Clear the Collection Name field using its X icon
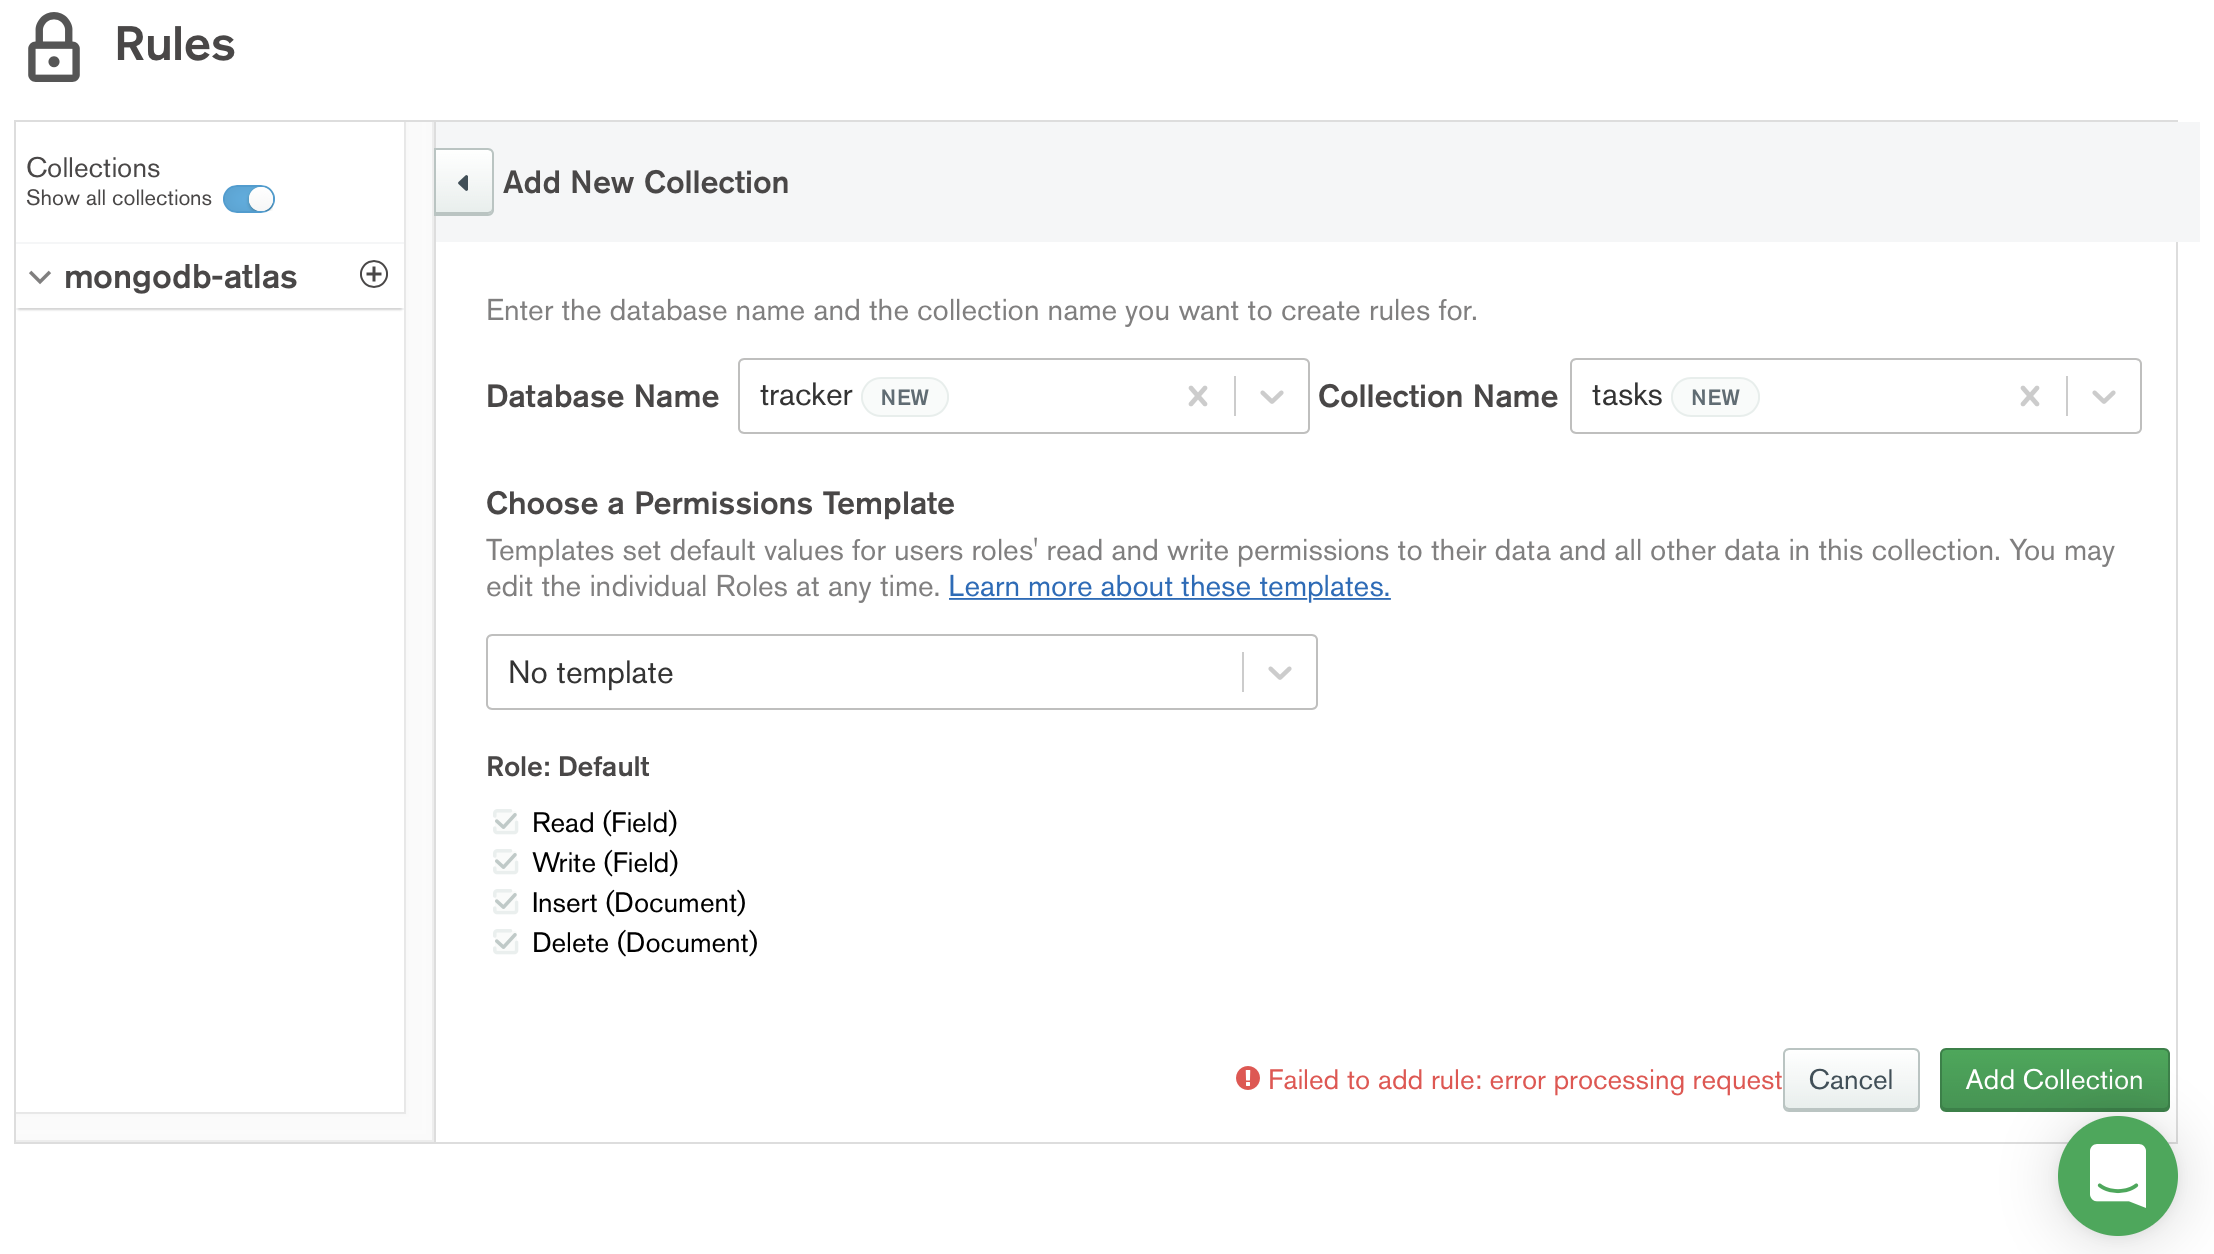 [2030, 396]
